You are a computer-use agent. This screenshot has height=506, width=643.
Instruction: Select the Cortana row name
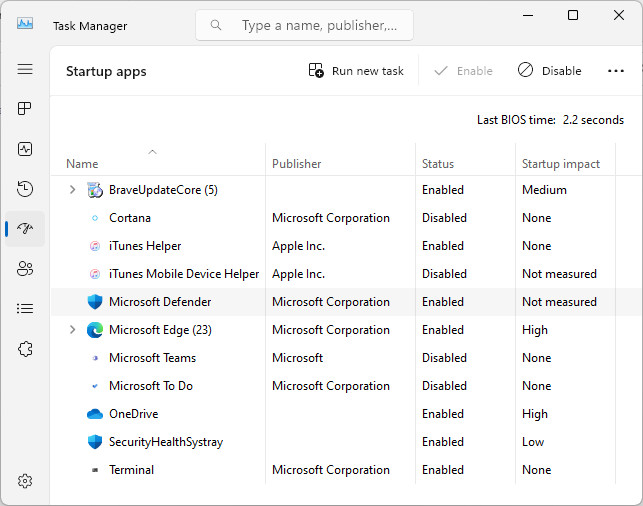pyautogui.click(x=130, y=218)
